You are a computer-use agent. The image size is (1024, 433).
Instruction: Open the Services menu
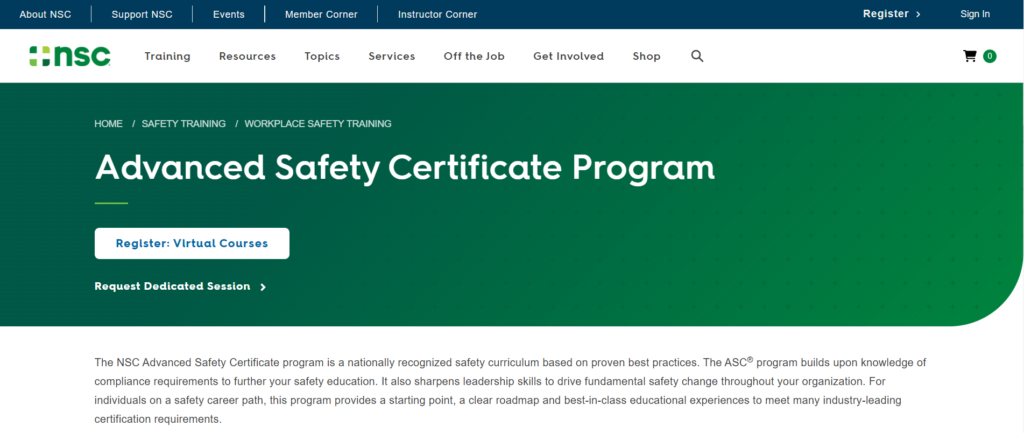(x=392, y=56)
